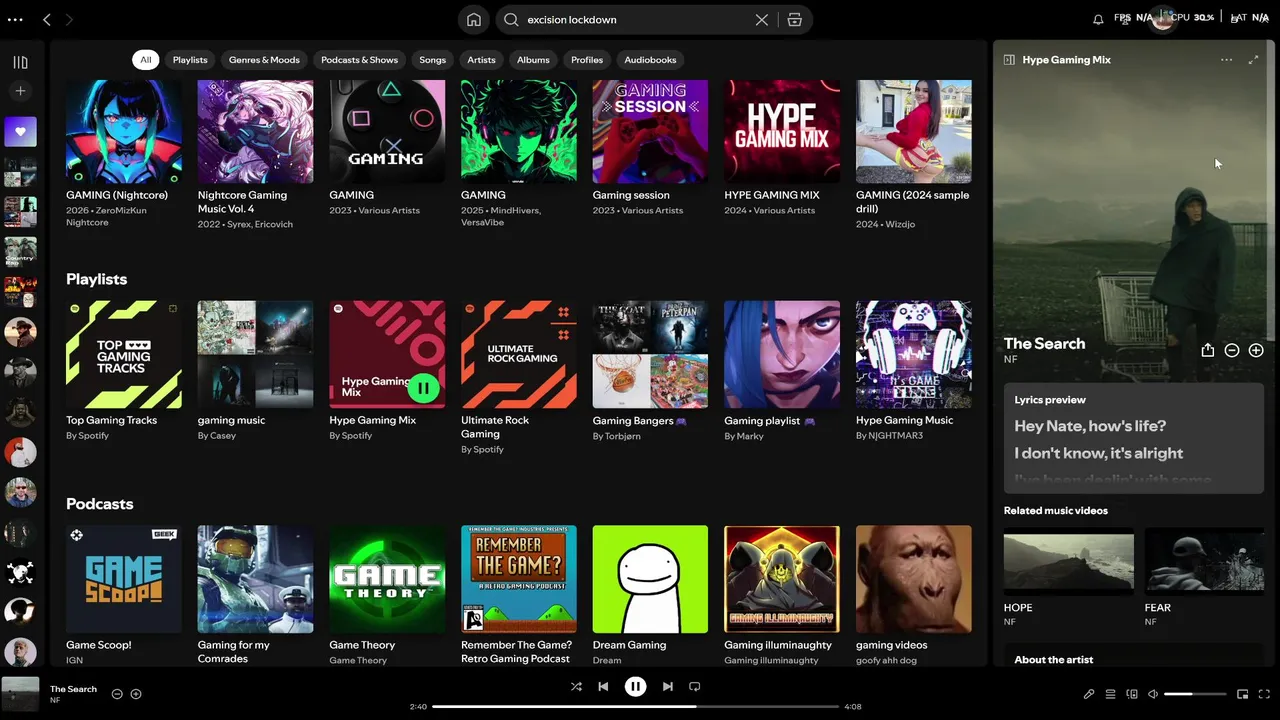The width and height of the screenshot is (1280, 720).
Task: Filter results by Albums
Action: tap(533, 60)
